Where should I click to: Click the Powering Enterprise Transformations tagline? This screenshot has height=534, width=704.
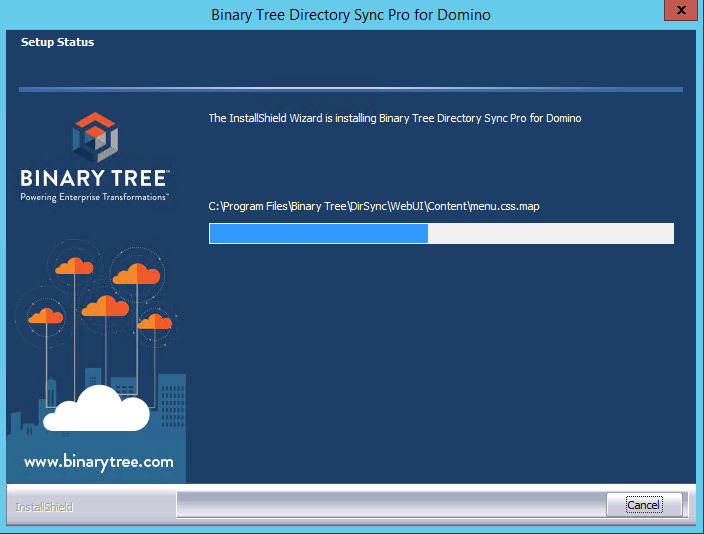click(x=94, y=197)
